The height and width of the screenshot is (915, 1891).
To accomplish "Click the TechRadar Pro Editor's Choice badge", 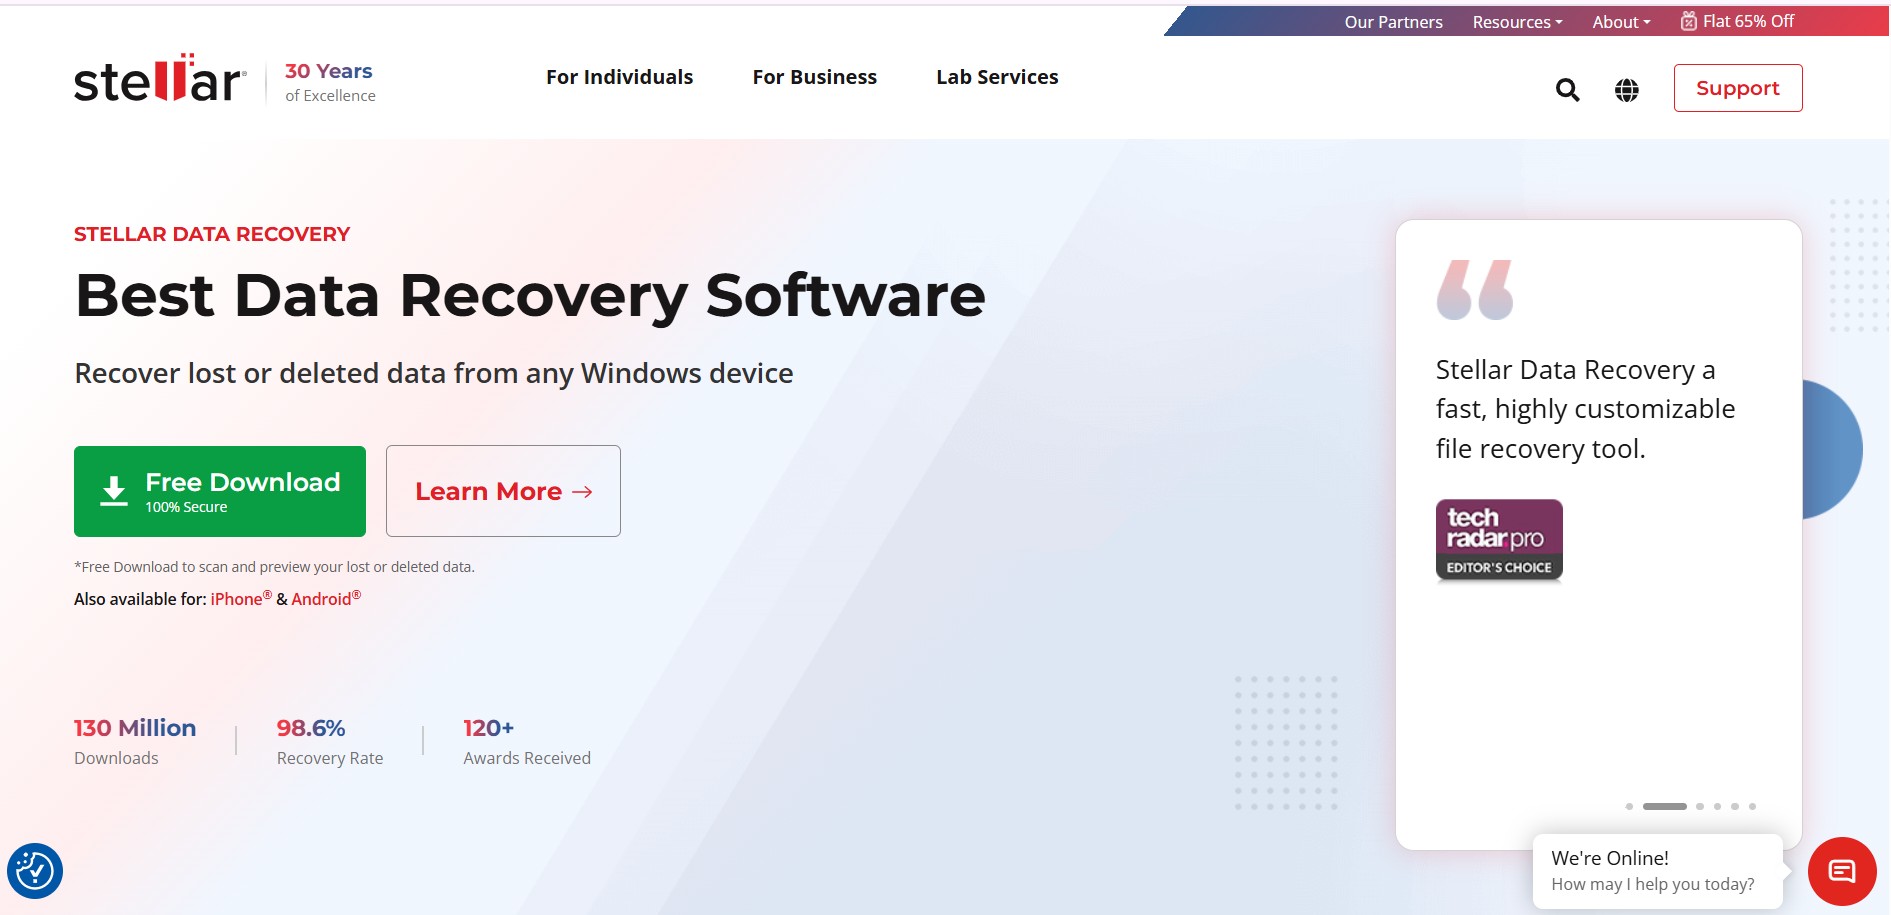I will coord(1499,540).
